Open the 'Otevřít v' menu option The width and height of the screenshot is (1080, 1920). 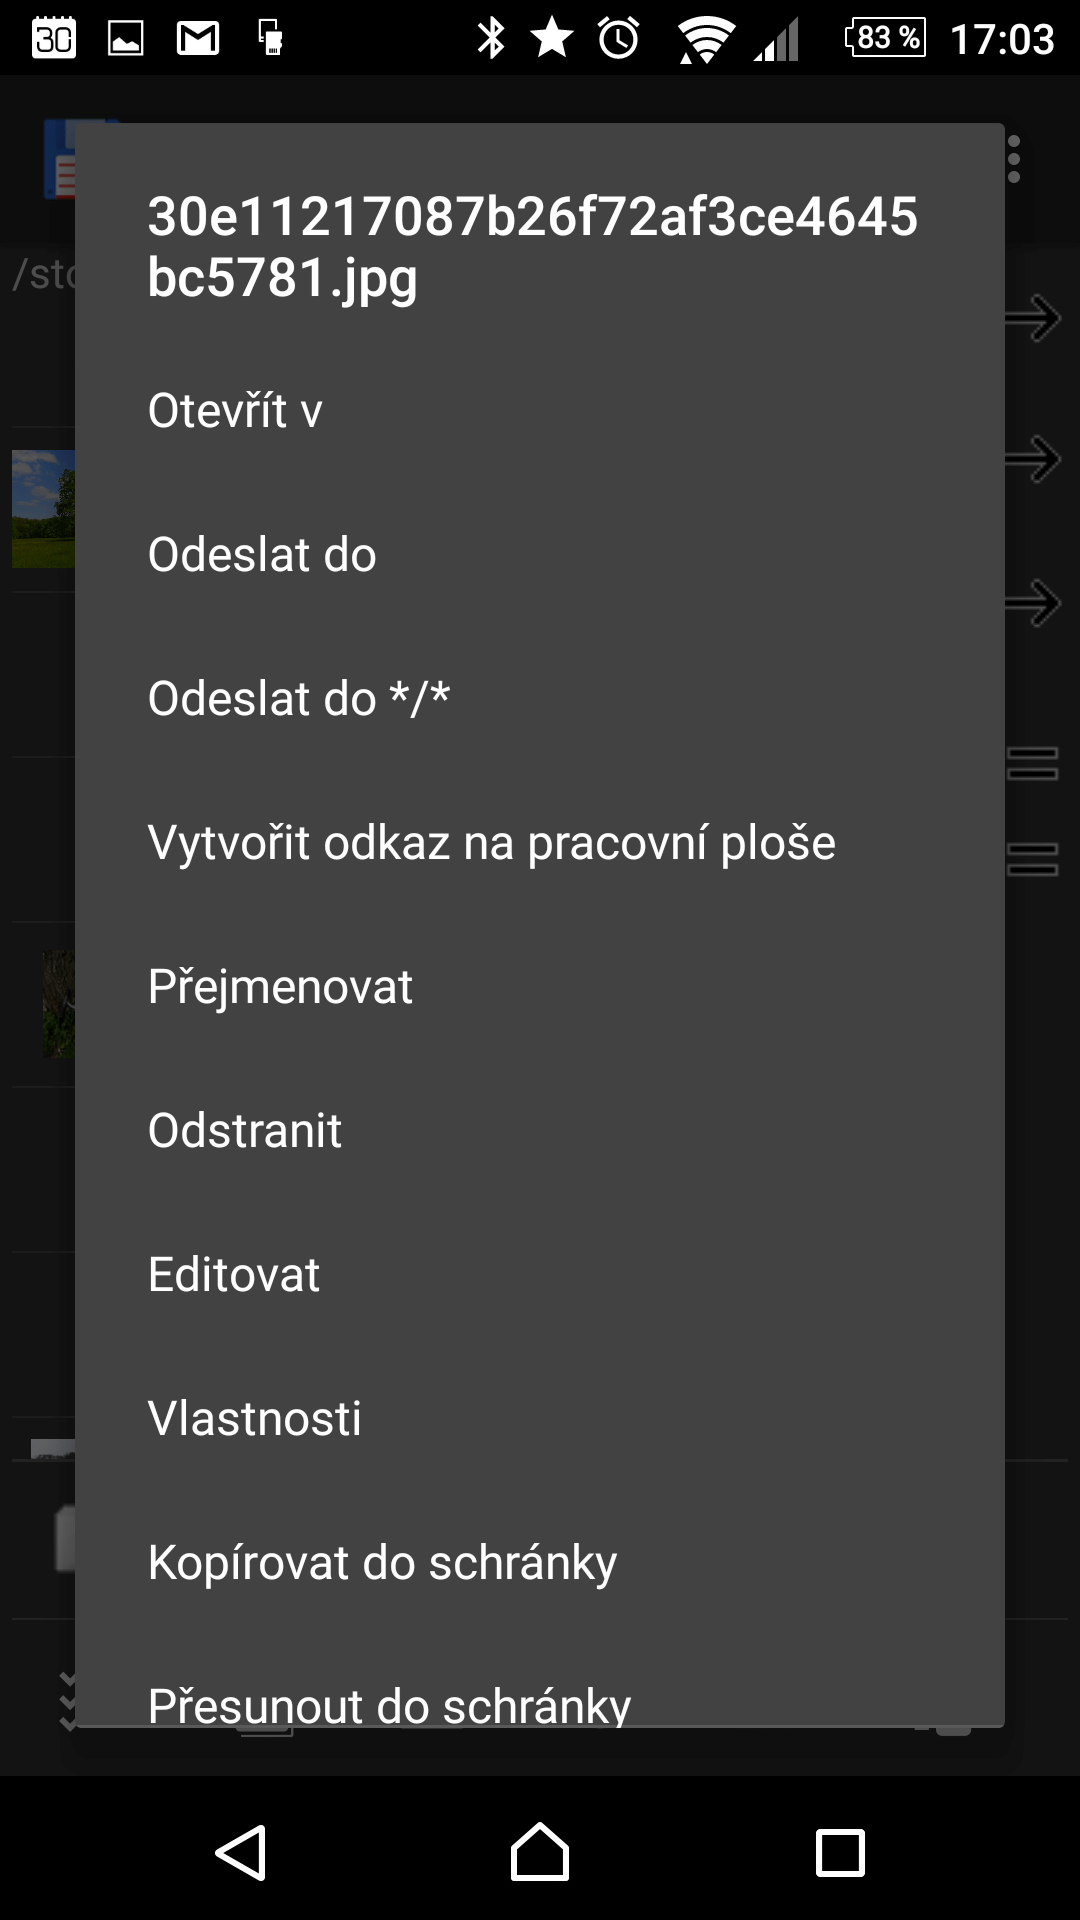click(540, 411)
